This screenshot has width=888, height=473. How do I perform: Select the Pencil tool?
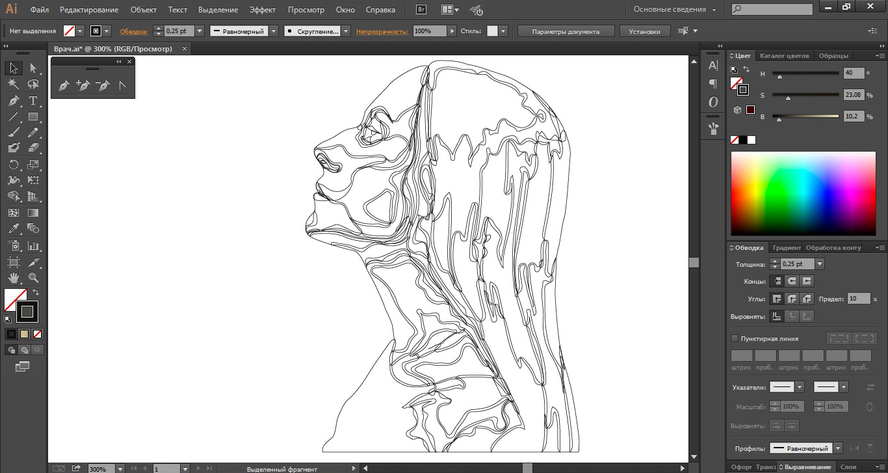click(33, 133)
